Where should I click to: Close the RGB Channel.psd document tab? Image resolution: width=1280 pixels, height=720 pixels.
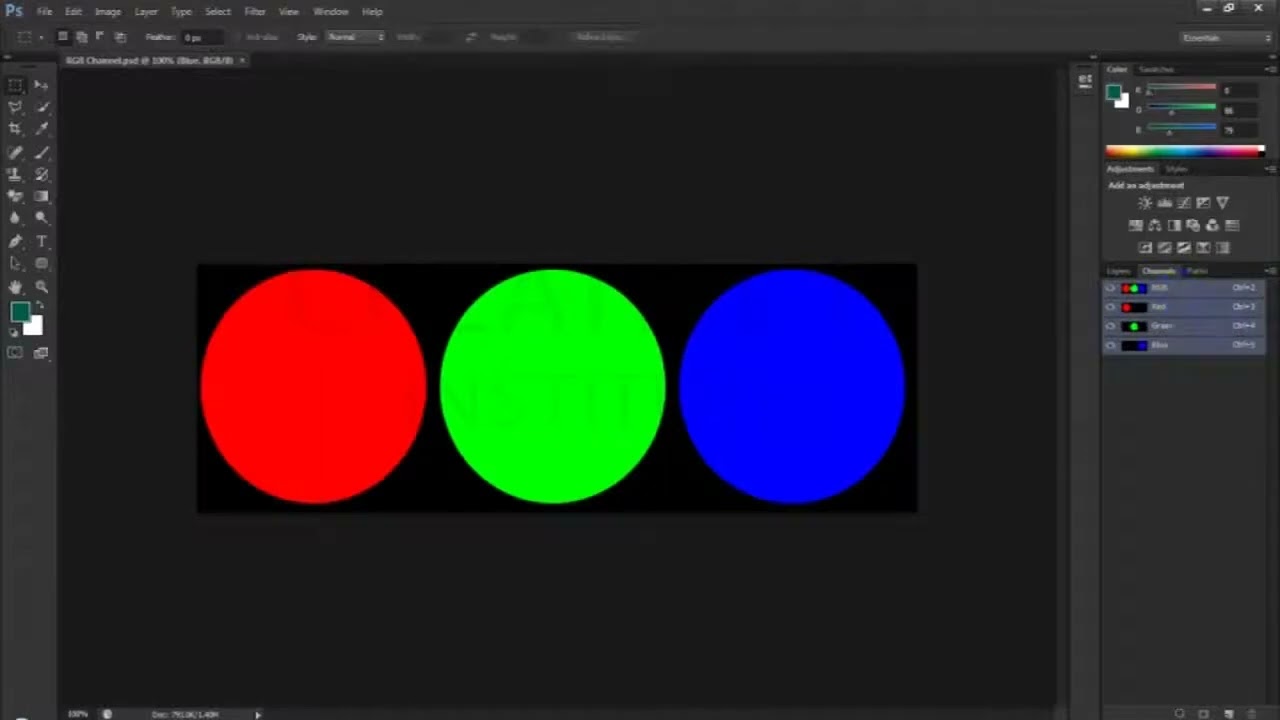coord(242,60)
